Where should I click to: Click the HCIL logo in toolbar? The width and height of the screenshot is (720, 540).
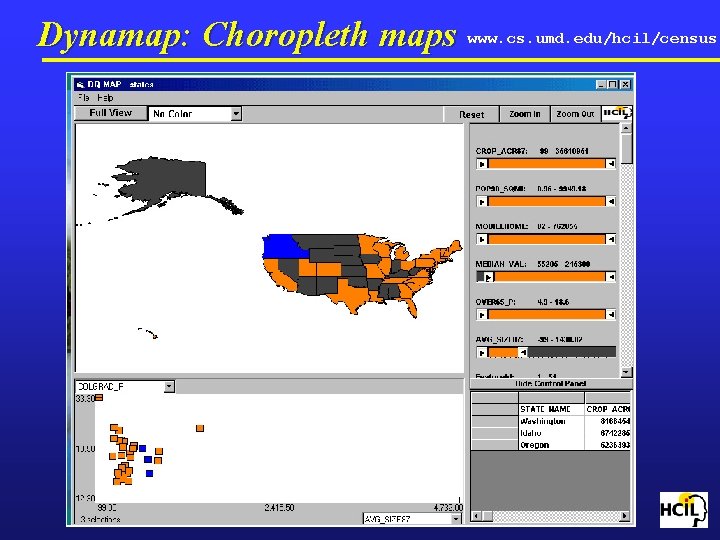point(616,113)
